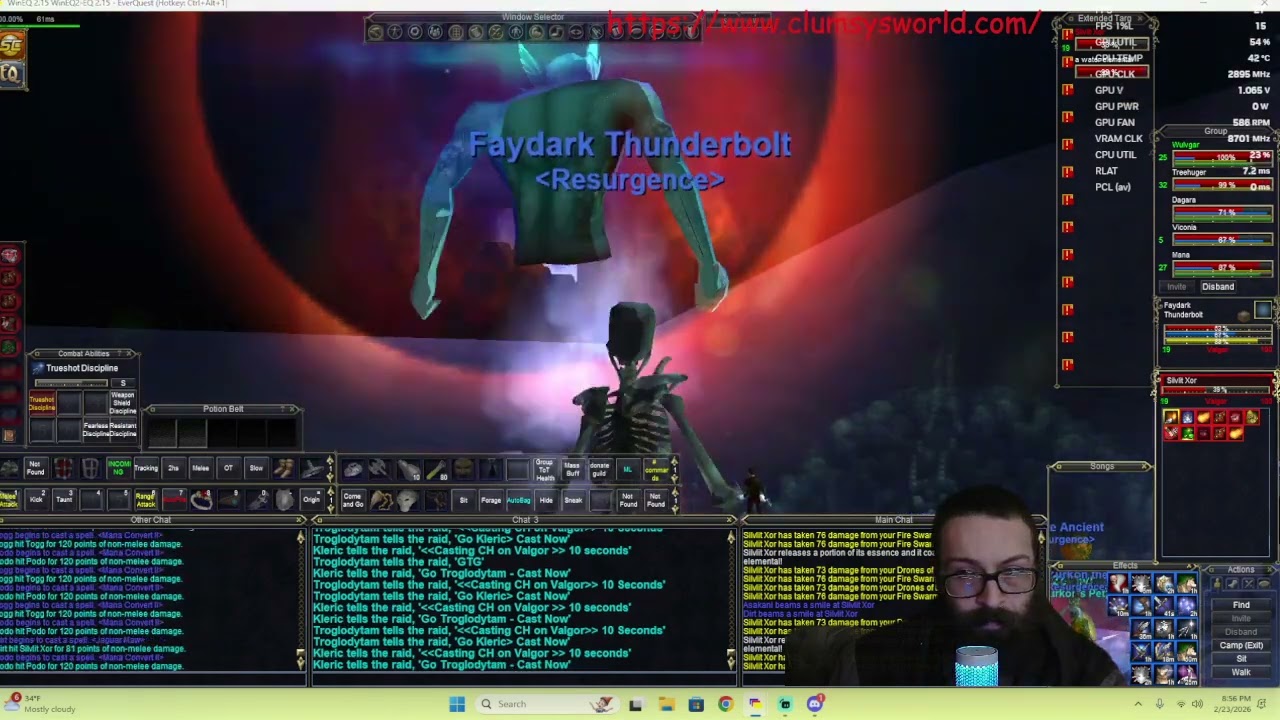The image size is (1280, 720).
Task: Click the Origin hotbutton
Action: tap(311, 500)
